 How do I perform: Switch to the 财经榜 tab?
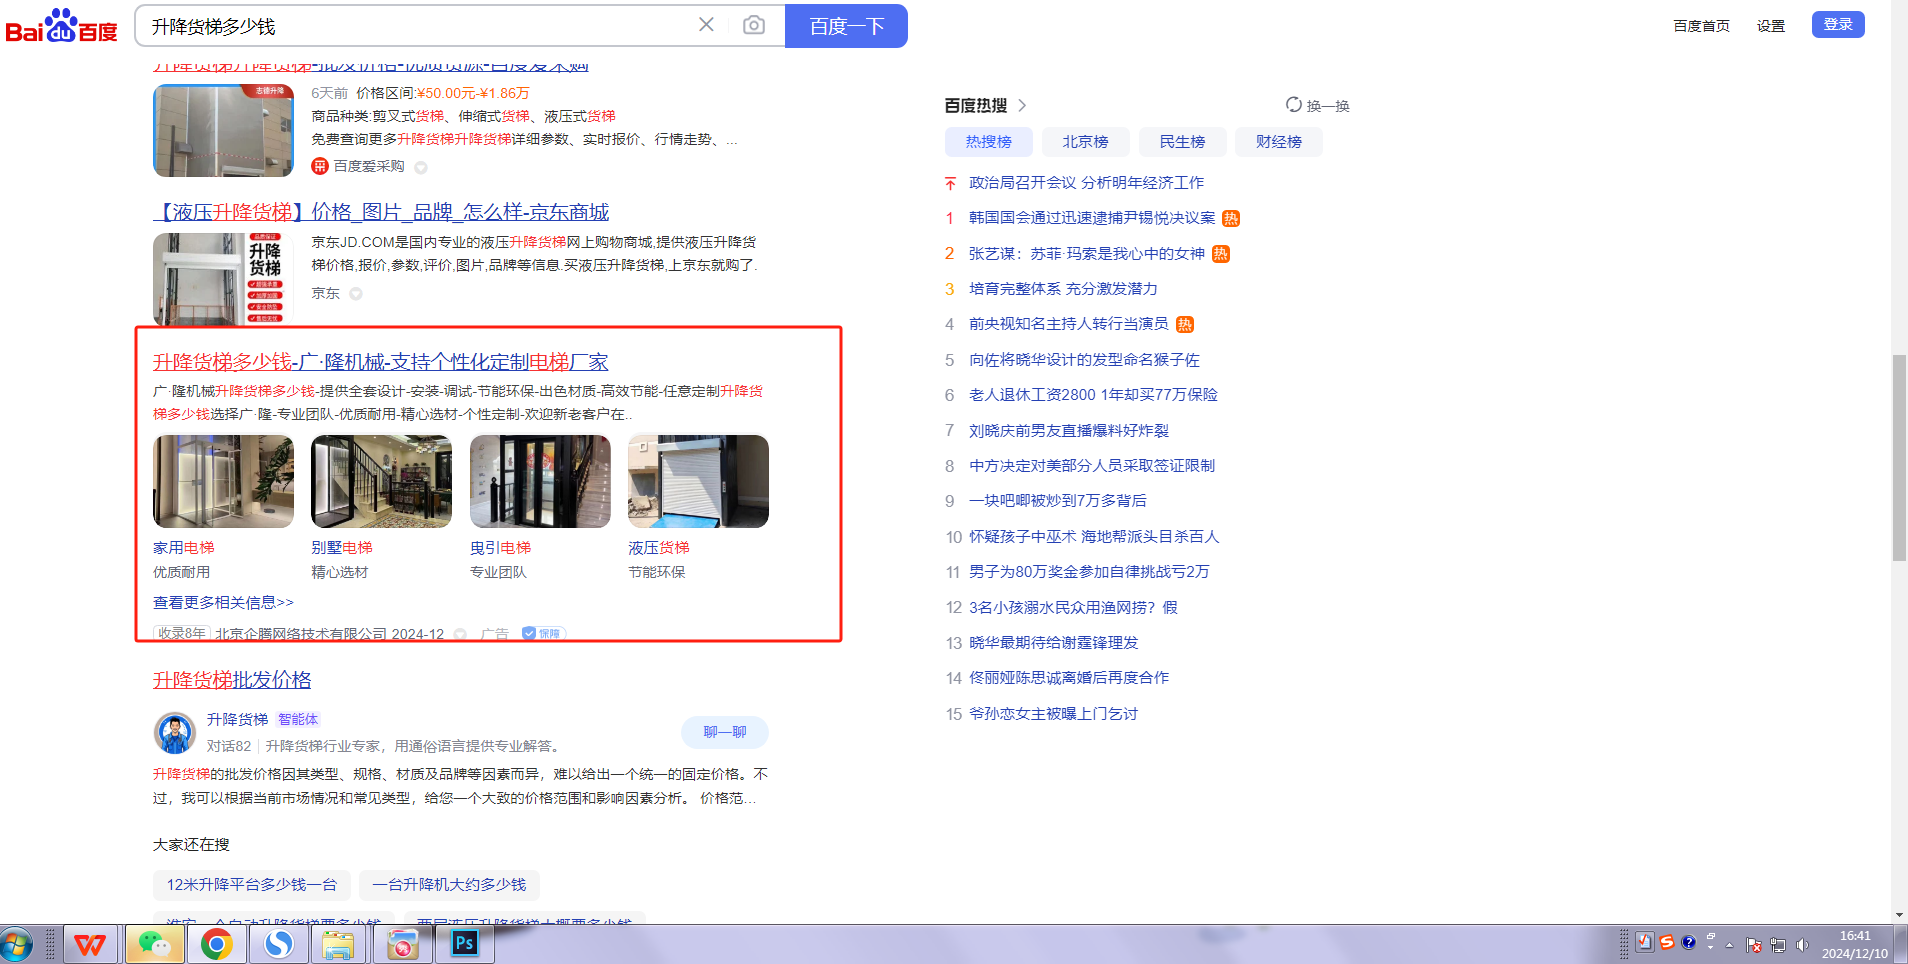click(1278, 142)
